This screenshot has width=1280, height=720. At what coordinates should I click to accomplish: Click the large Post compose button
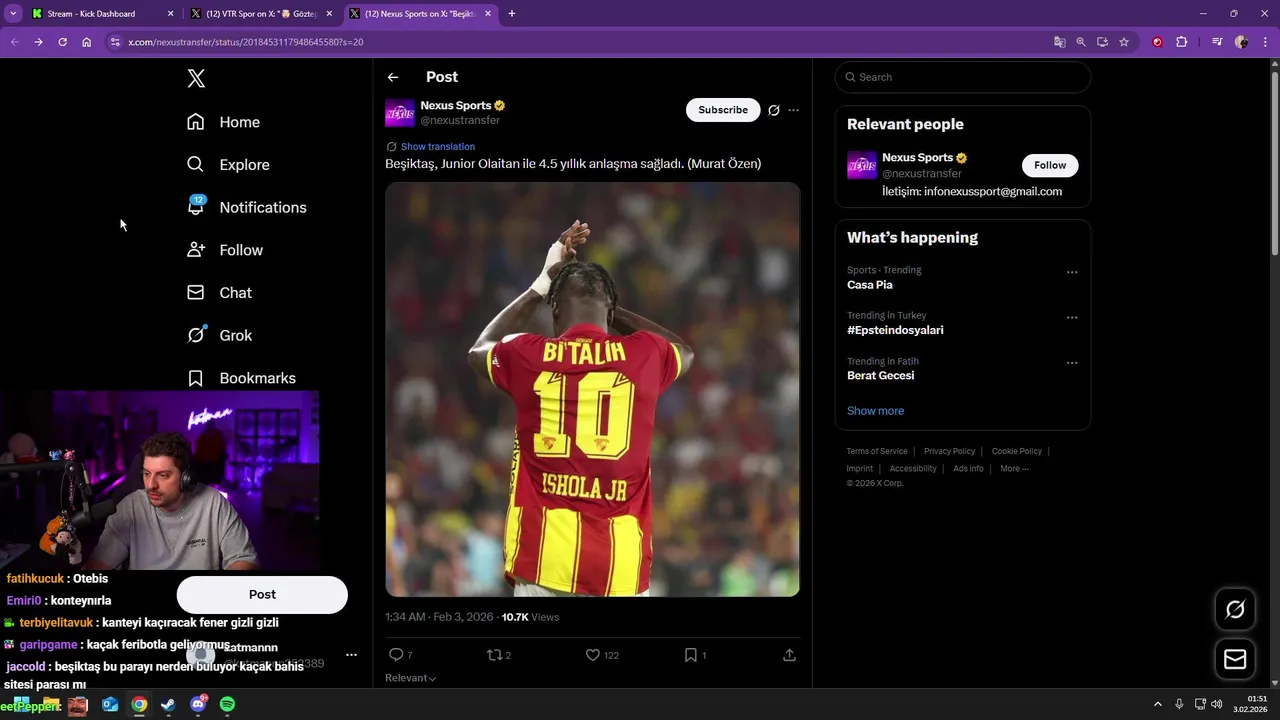pos(262,594)
